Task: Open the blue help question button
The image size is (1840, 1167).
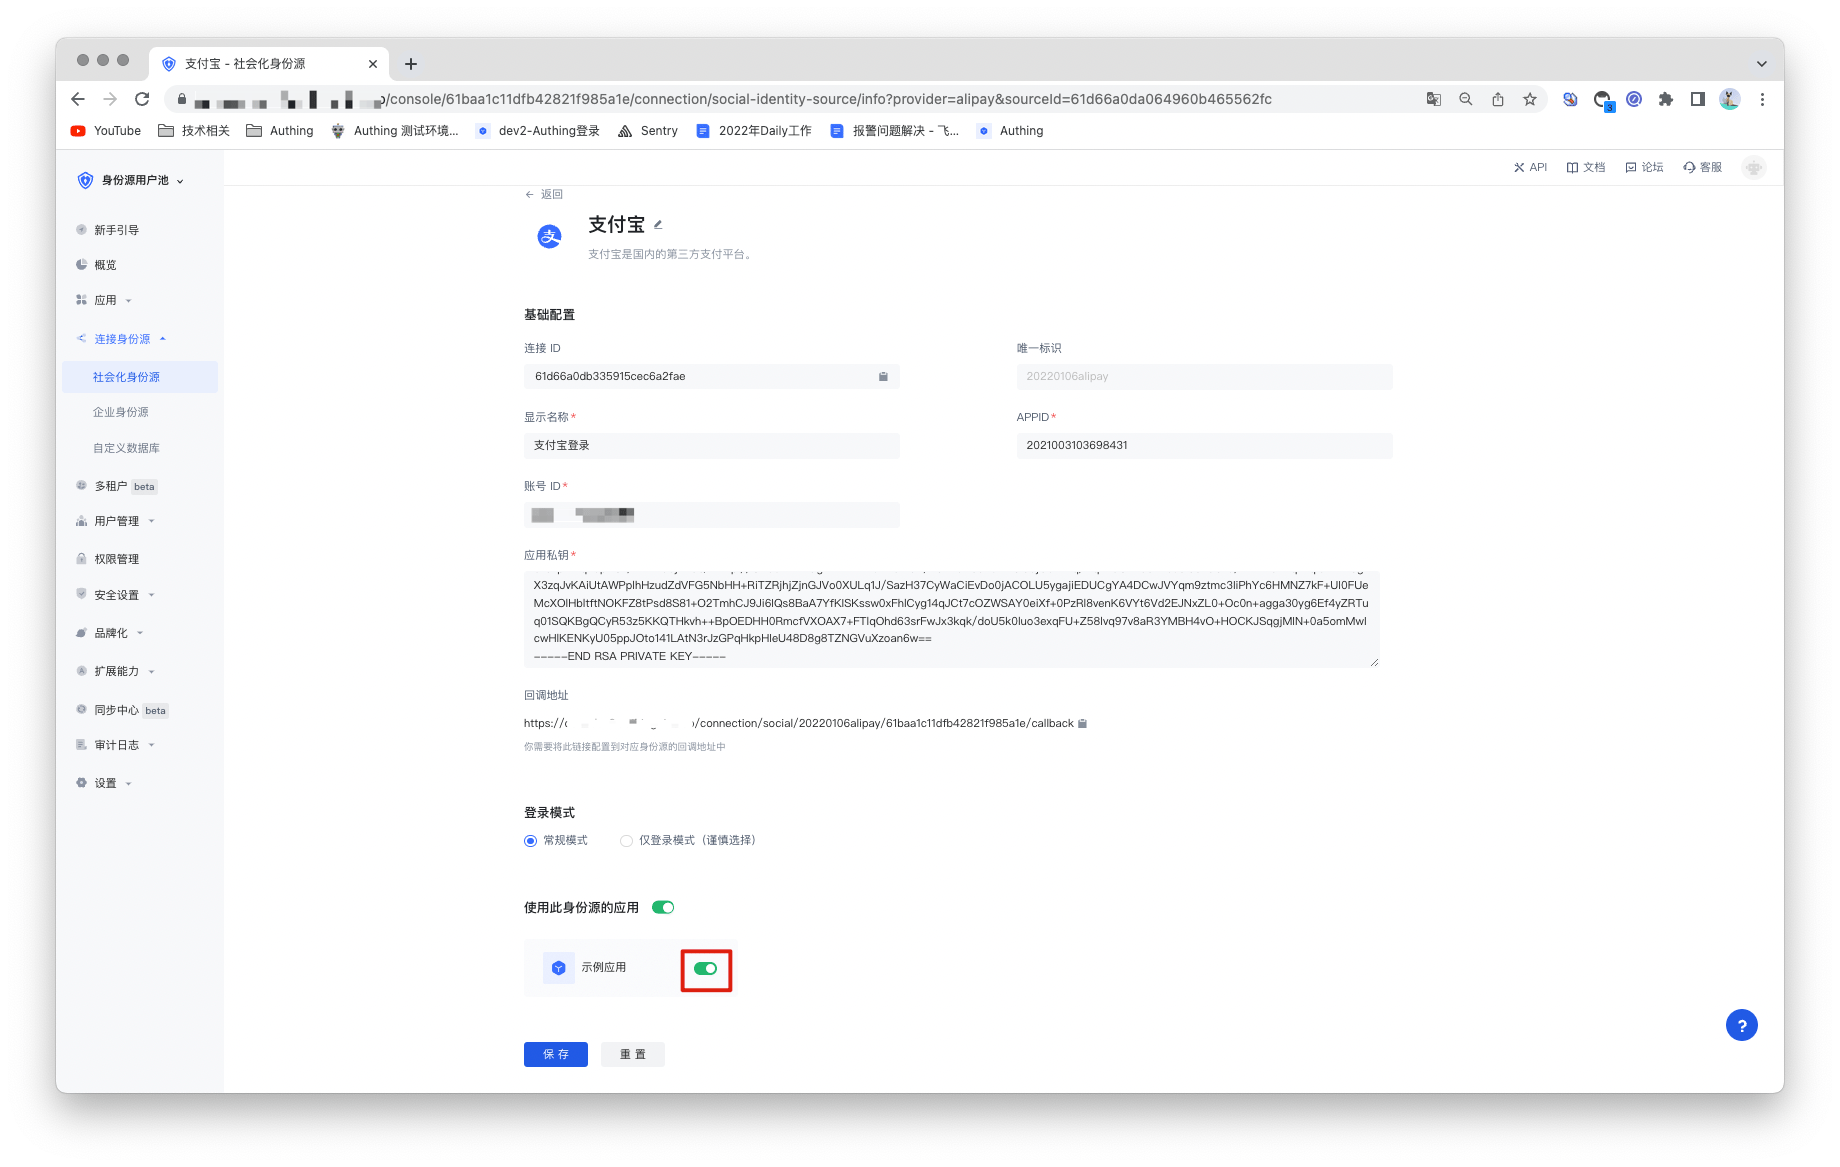Action: click(1741, 1025)
